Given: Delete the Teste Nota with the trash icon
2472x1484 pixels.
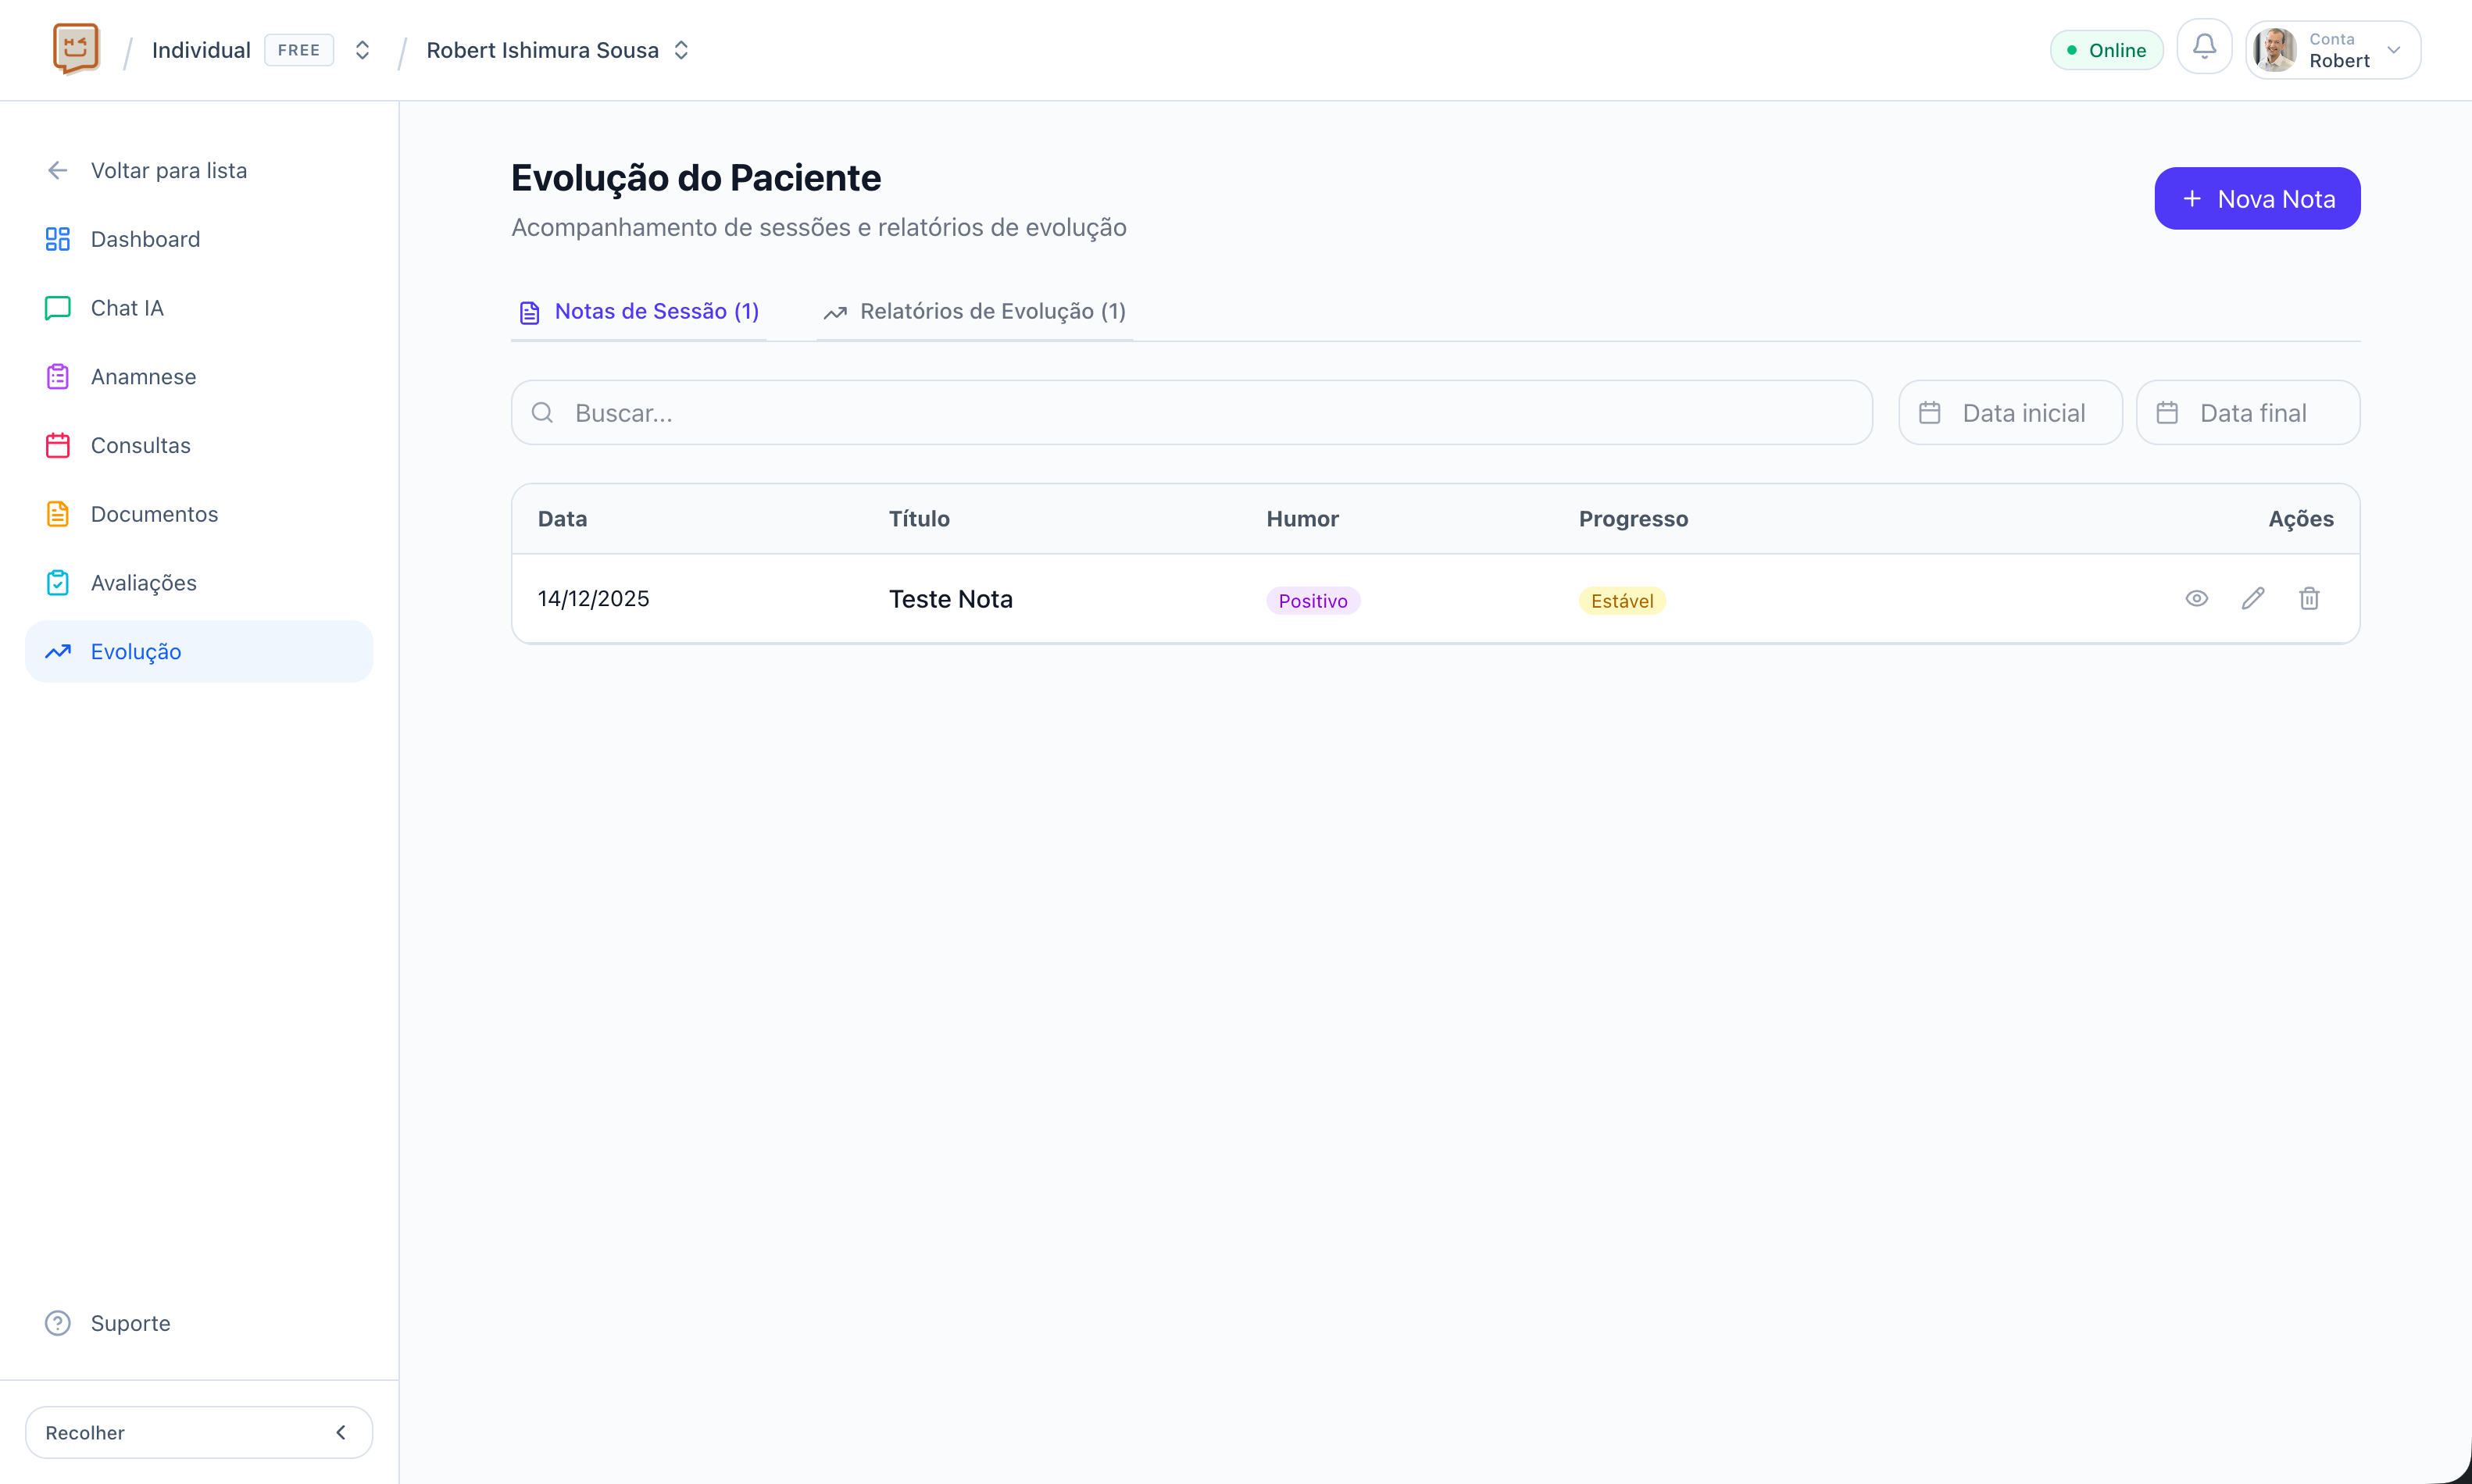Looking at the screenshot, I should tap(2309, 598).
